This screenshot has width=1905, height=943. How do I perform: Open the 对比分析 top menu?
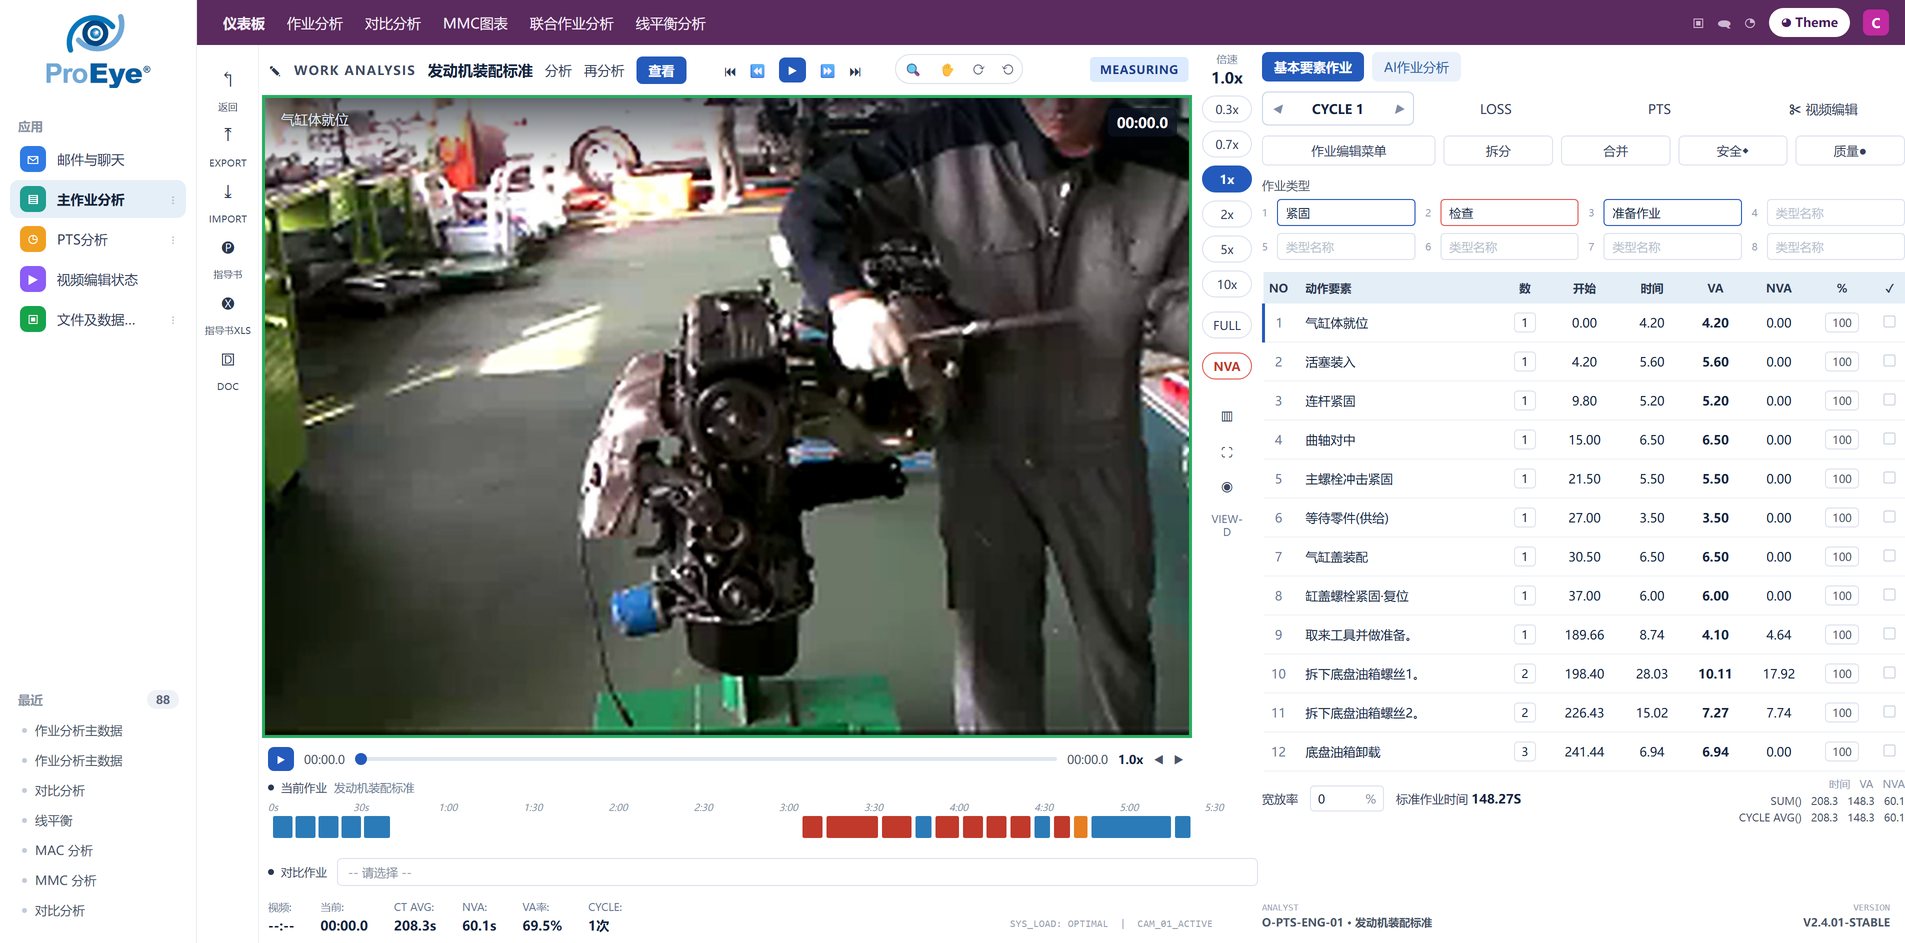coord(393,23)
